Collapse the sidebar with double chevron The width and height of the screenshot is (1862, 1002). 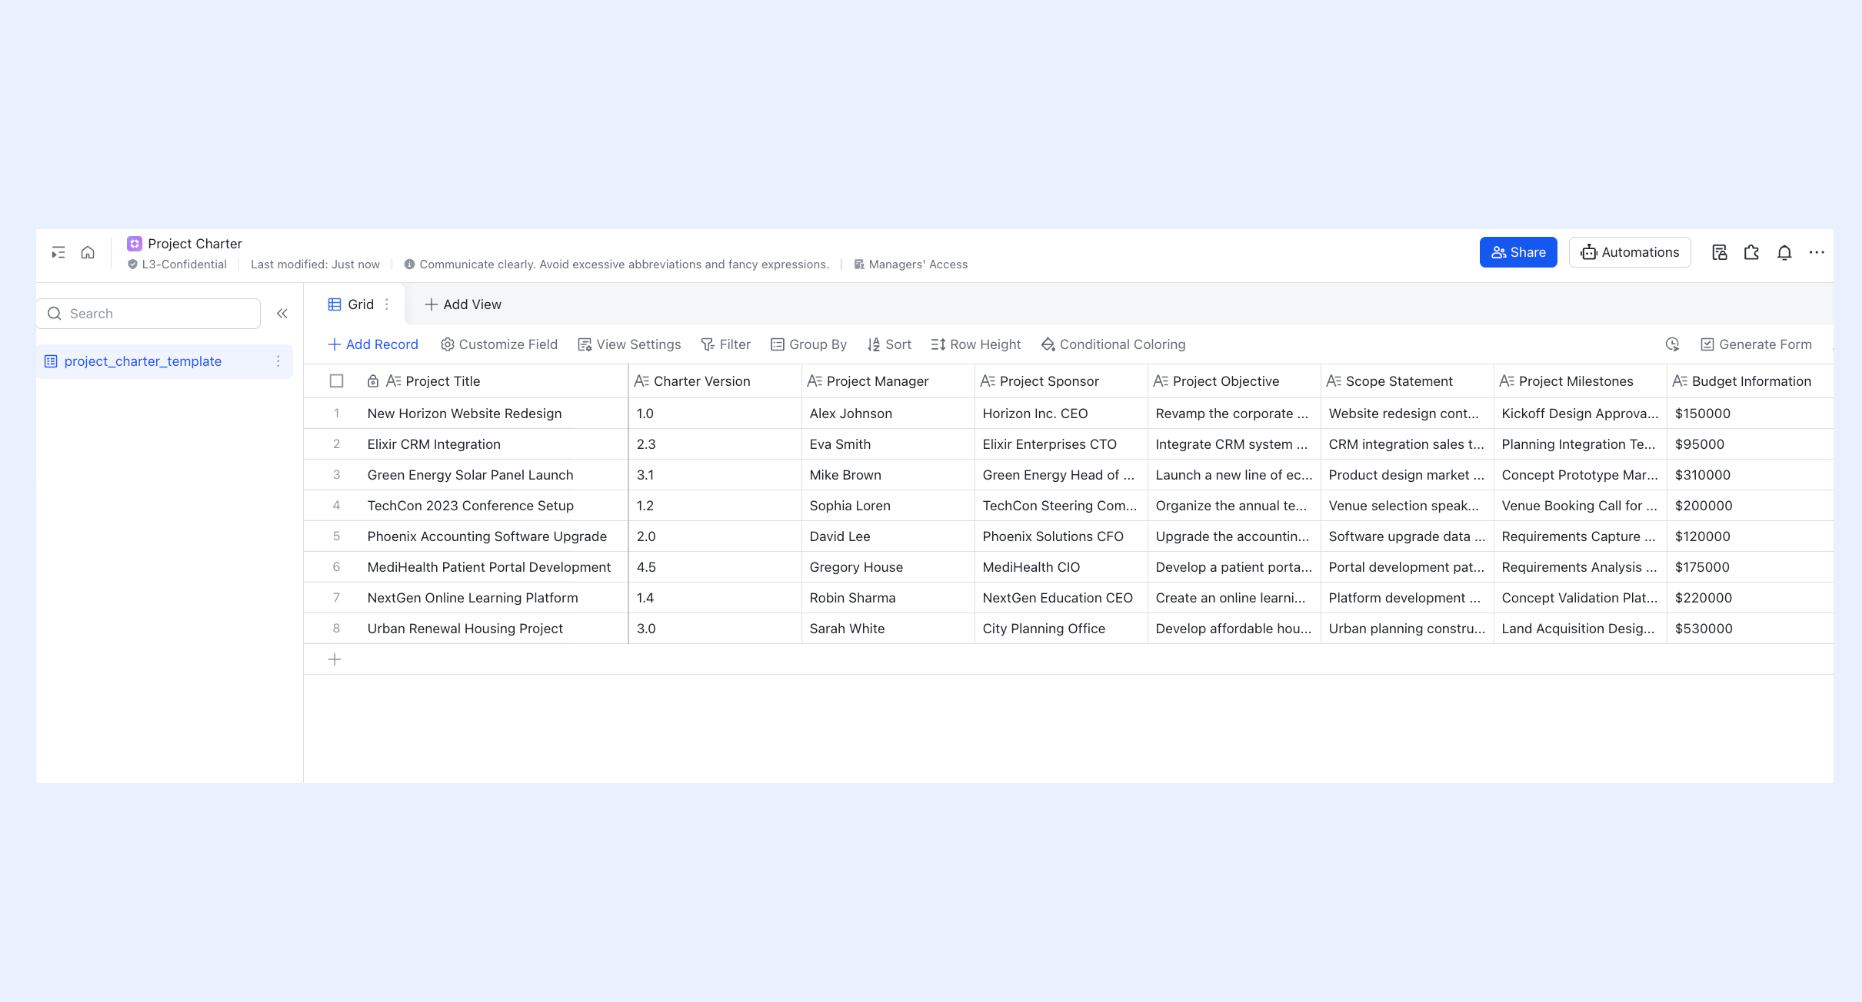coord(282,314)
